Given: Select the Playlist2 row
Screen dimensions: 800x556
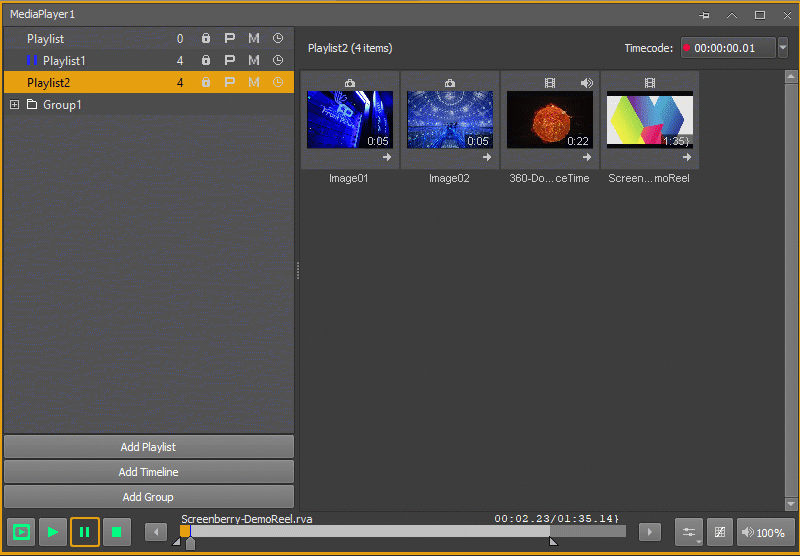Looking at the screenshot, I should tap(148, 82).
